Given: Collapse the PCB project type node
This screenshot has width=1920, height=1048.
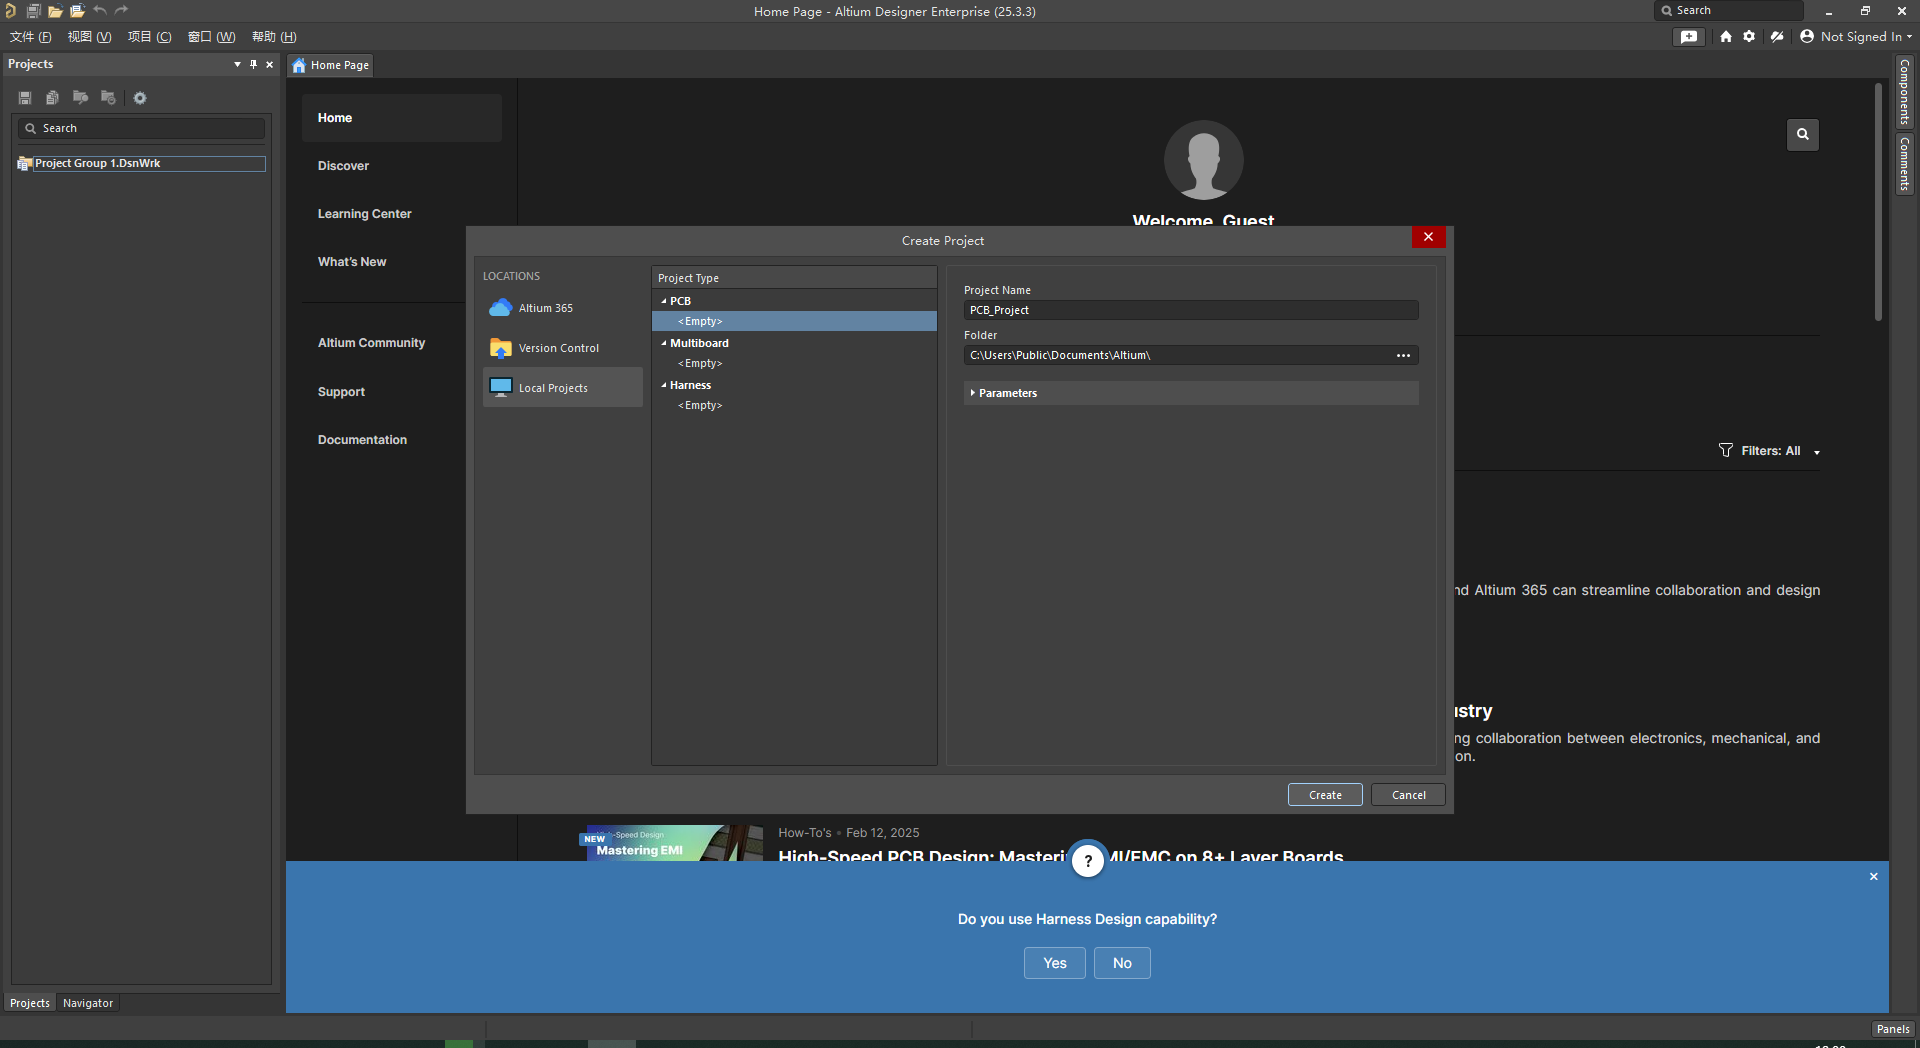Looking at the screenshot, I should click(664, 301).
